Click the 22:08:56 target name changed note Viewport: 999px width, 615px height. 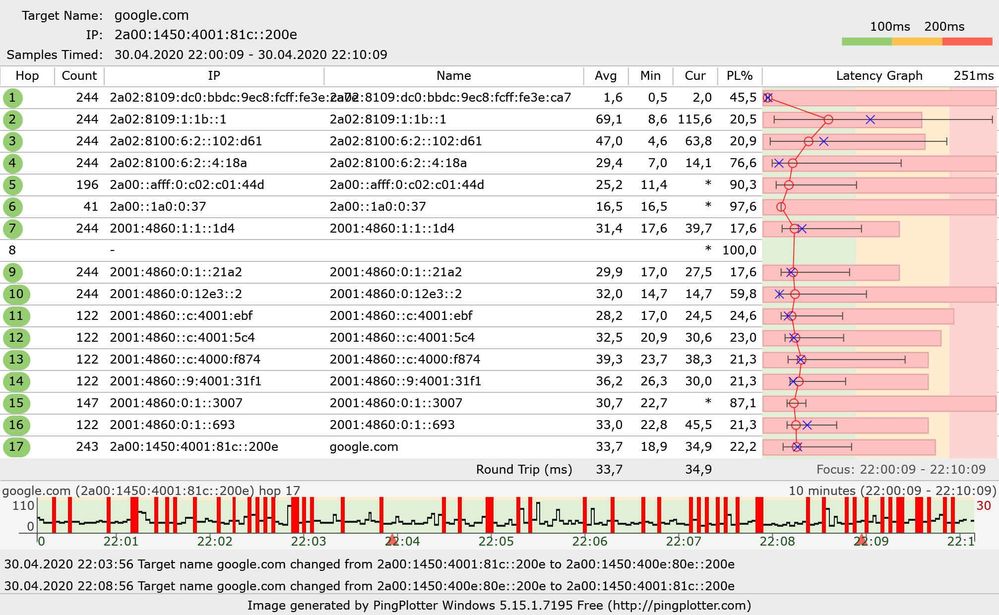[x=370, y=586]
